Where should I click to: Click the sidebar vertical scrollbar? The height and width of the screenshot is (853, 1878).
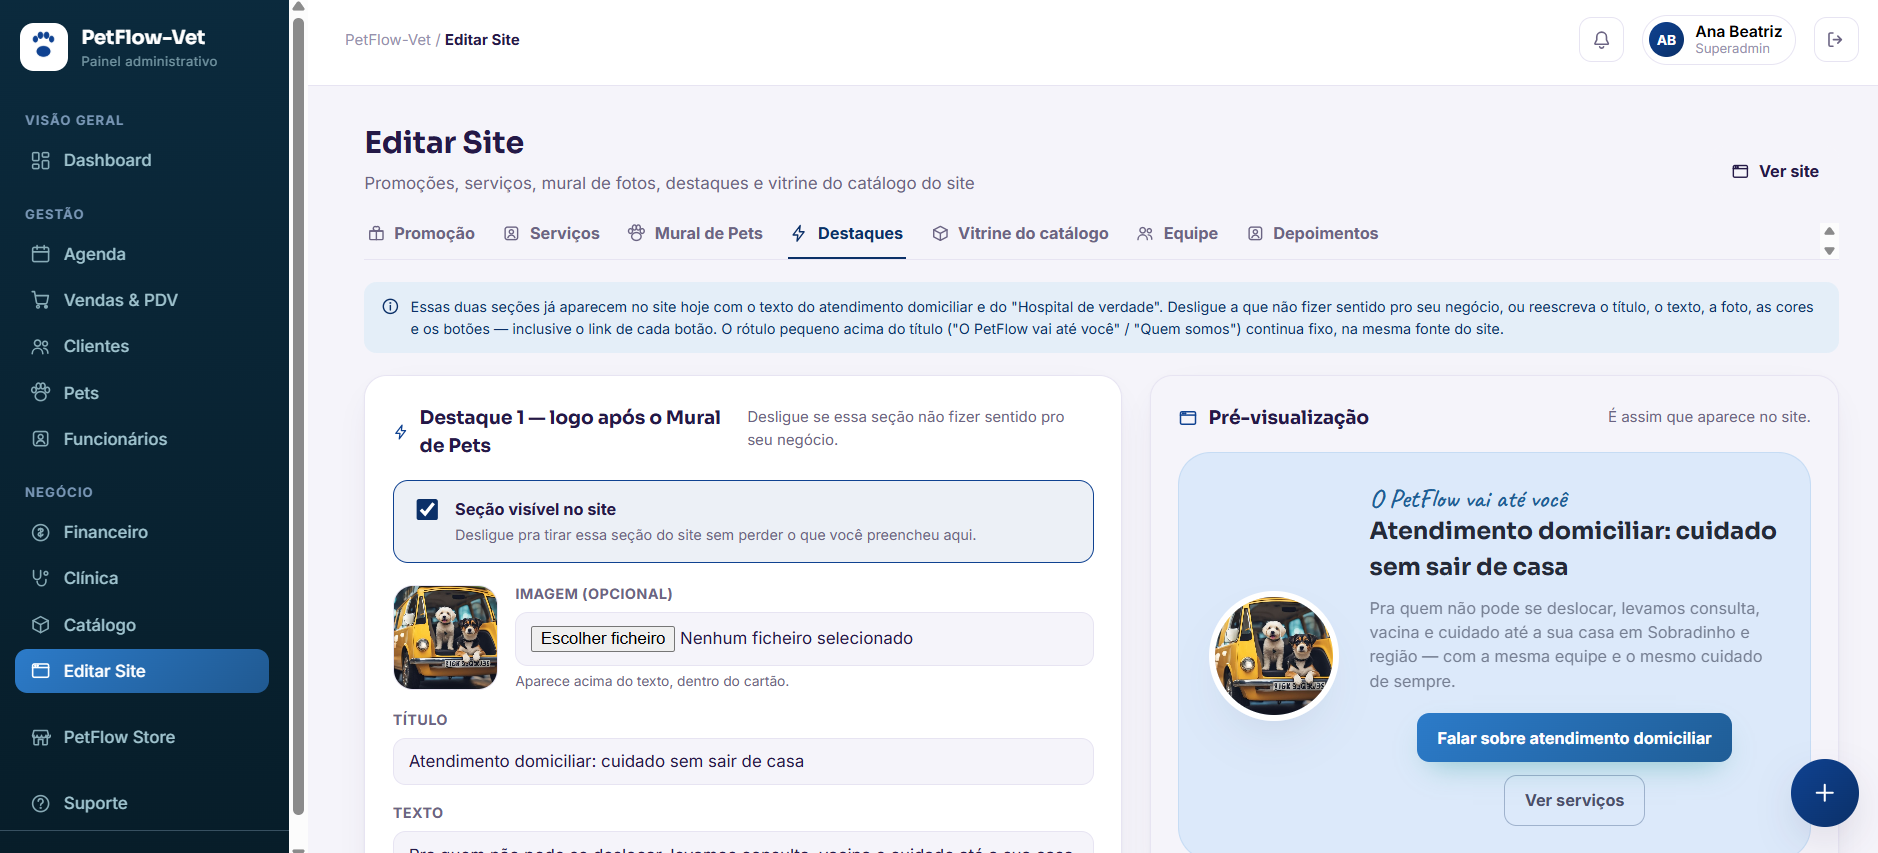pyautogui.click(x=298, y=415)
